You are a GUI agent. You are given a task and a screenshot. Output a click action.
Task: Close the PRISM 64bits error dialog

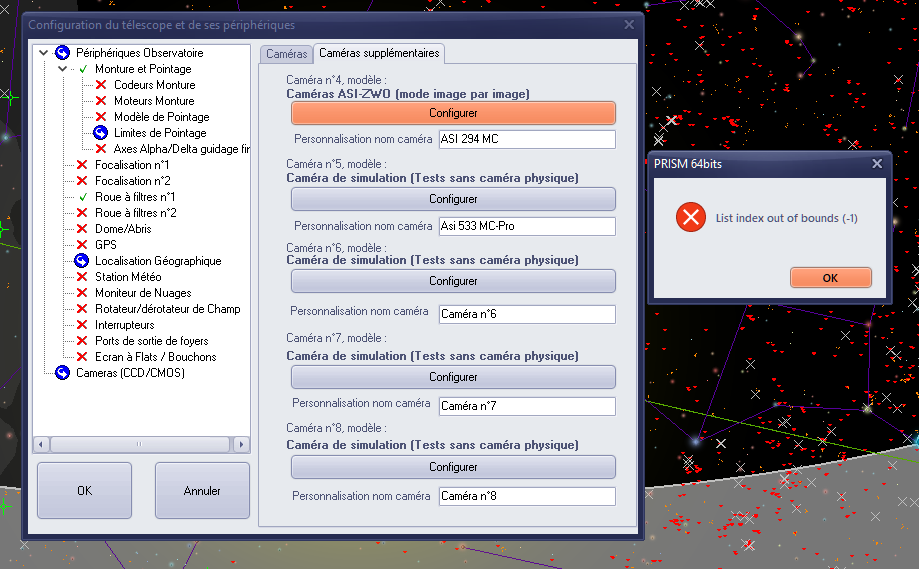pyautogui.click(x=877, y=164)
